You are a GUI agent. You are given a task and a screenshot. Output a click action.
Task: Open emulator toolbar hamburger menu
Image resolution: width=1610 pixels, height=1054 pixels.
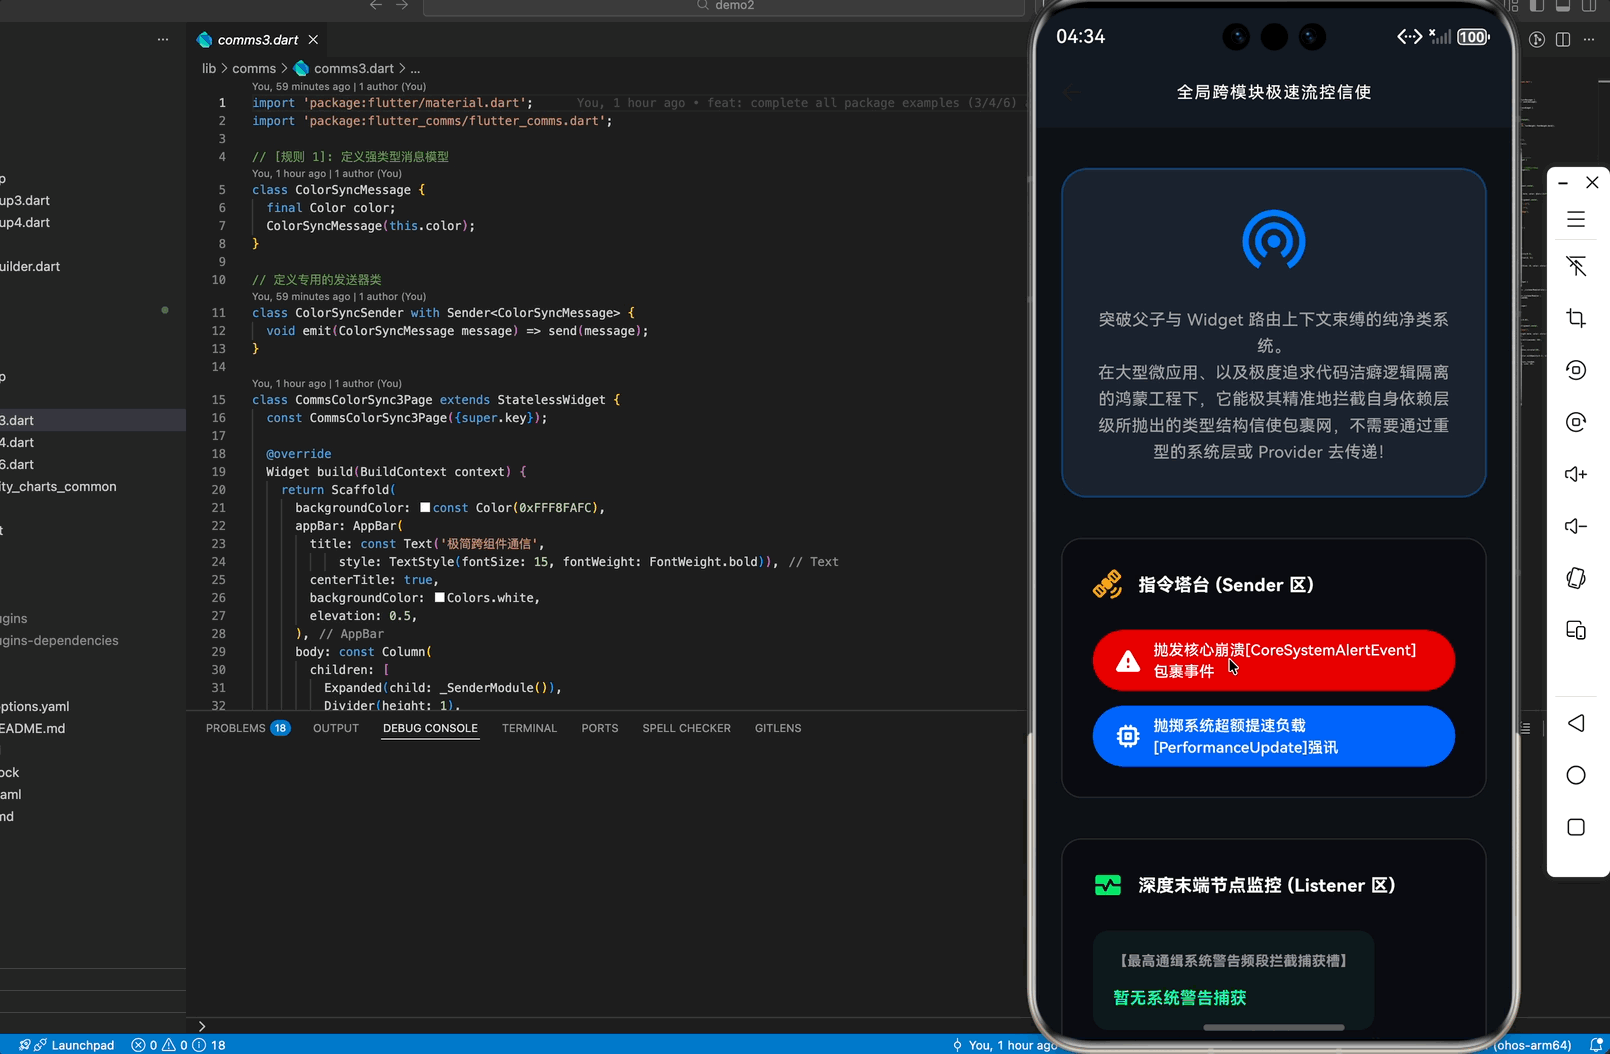(x=1576, y=219)
